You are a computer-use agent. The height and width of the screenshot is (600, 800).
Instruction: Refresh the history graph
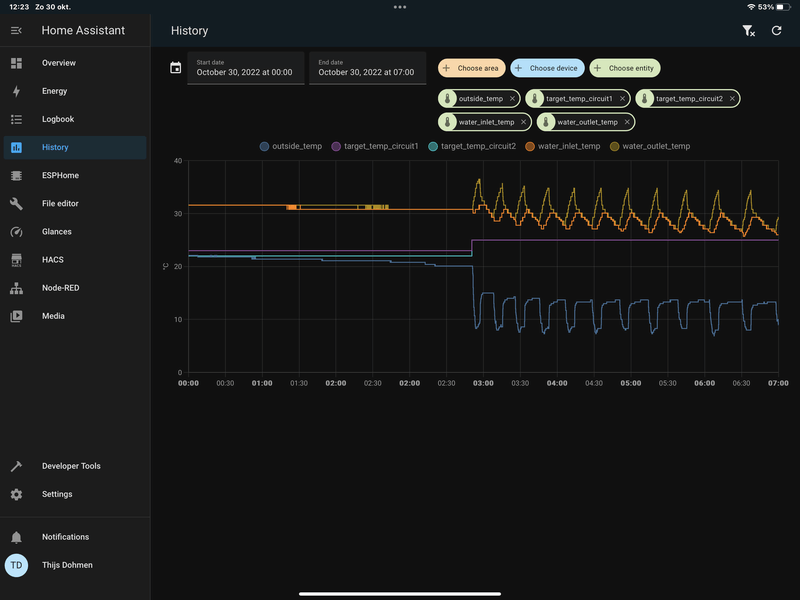[777, 31]
